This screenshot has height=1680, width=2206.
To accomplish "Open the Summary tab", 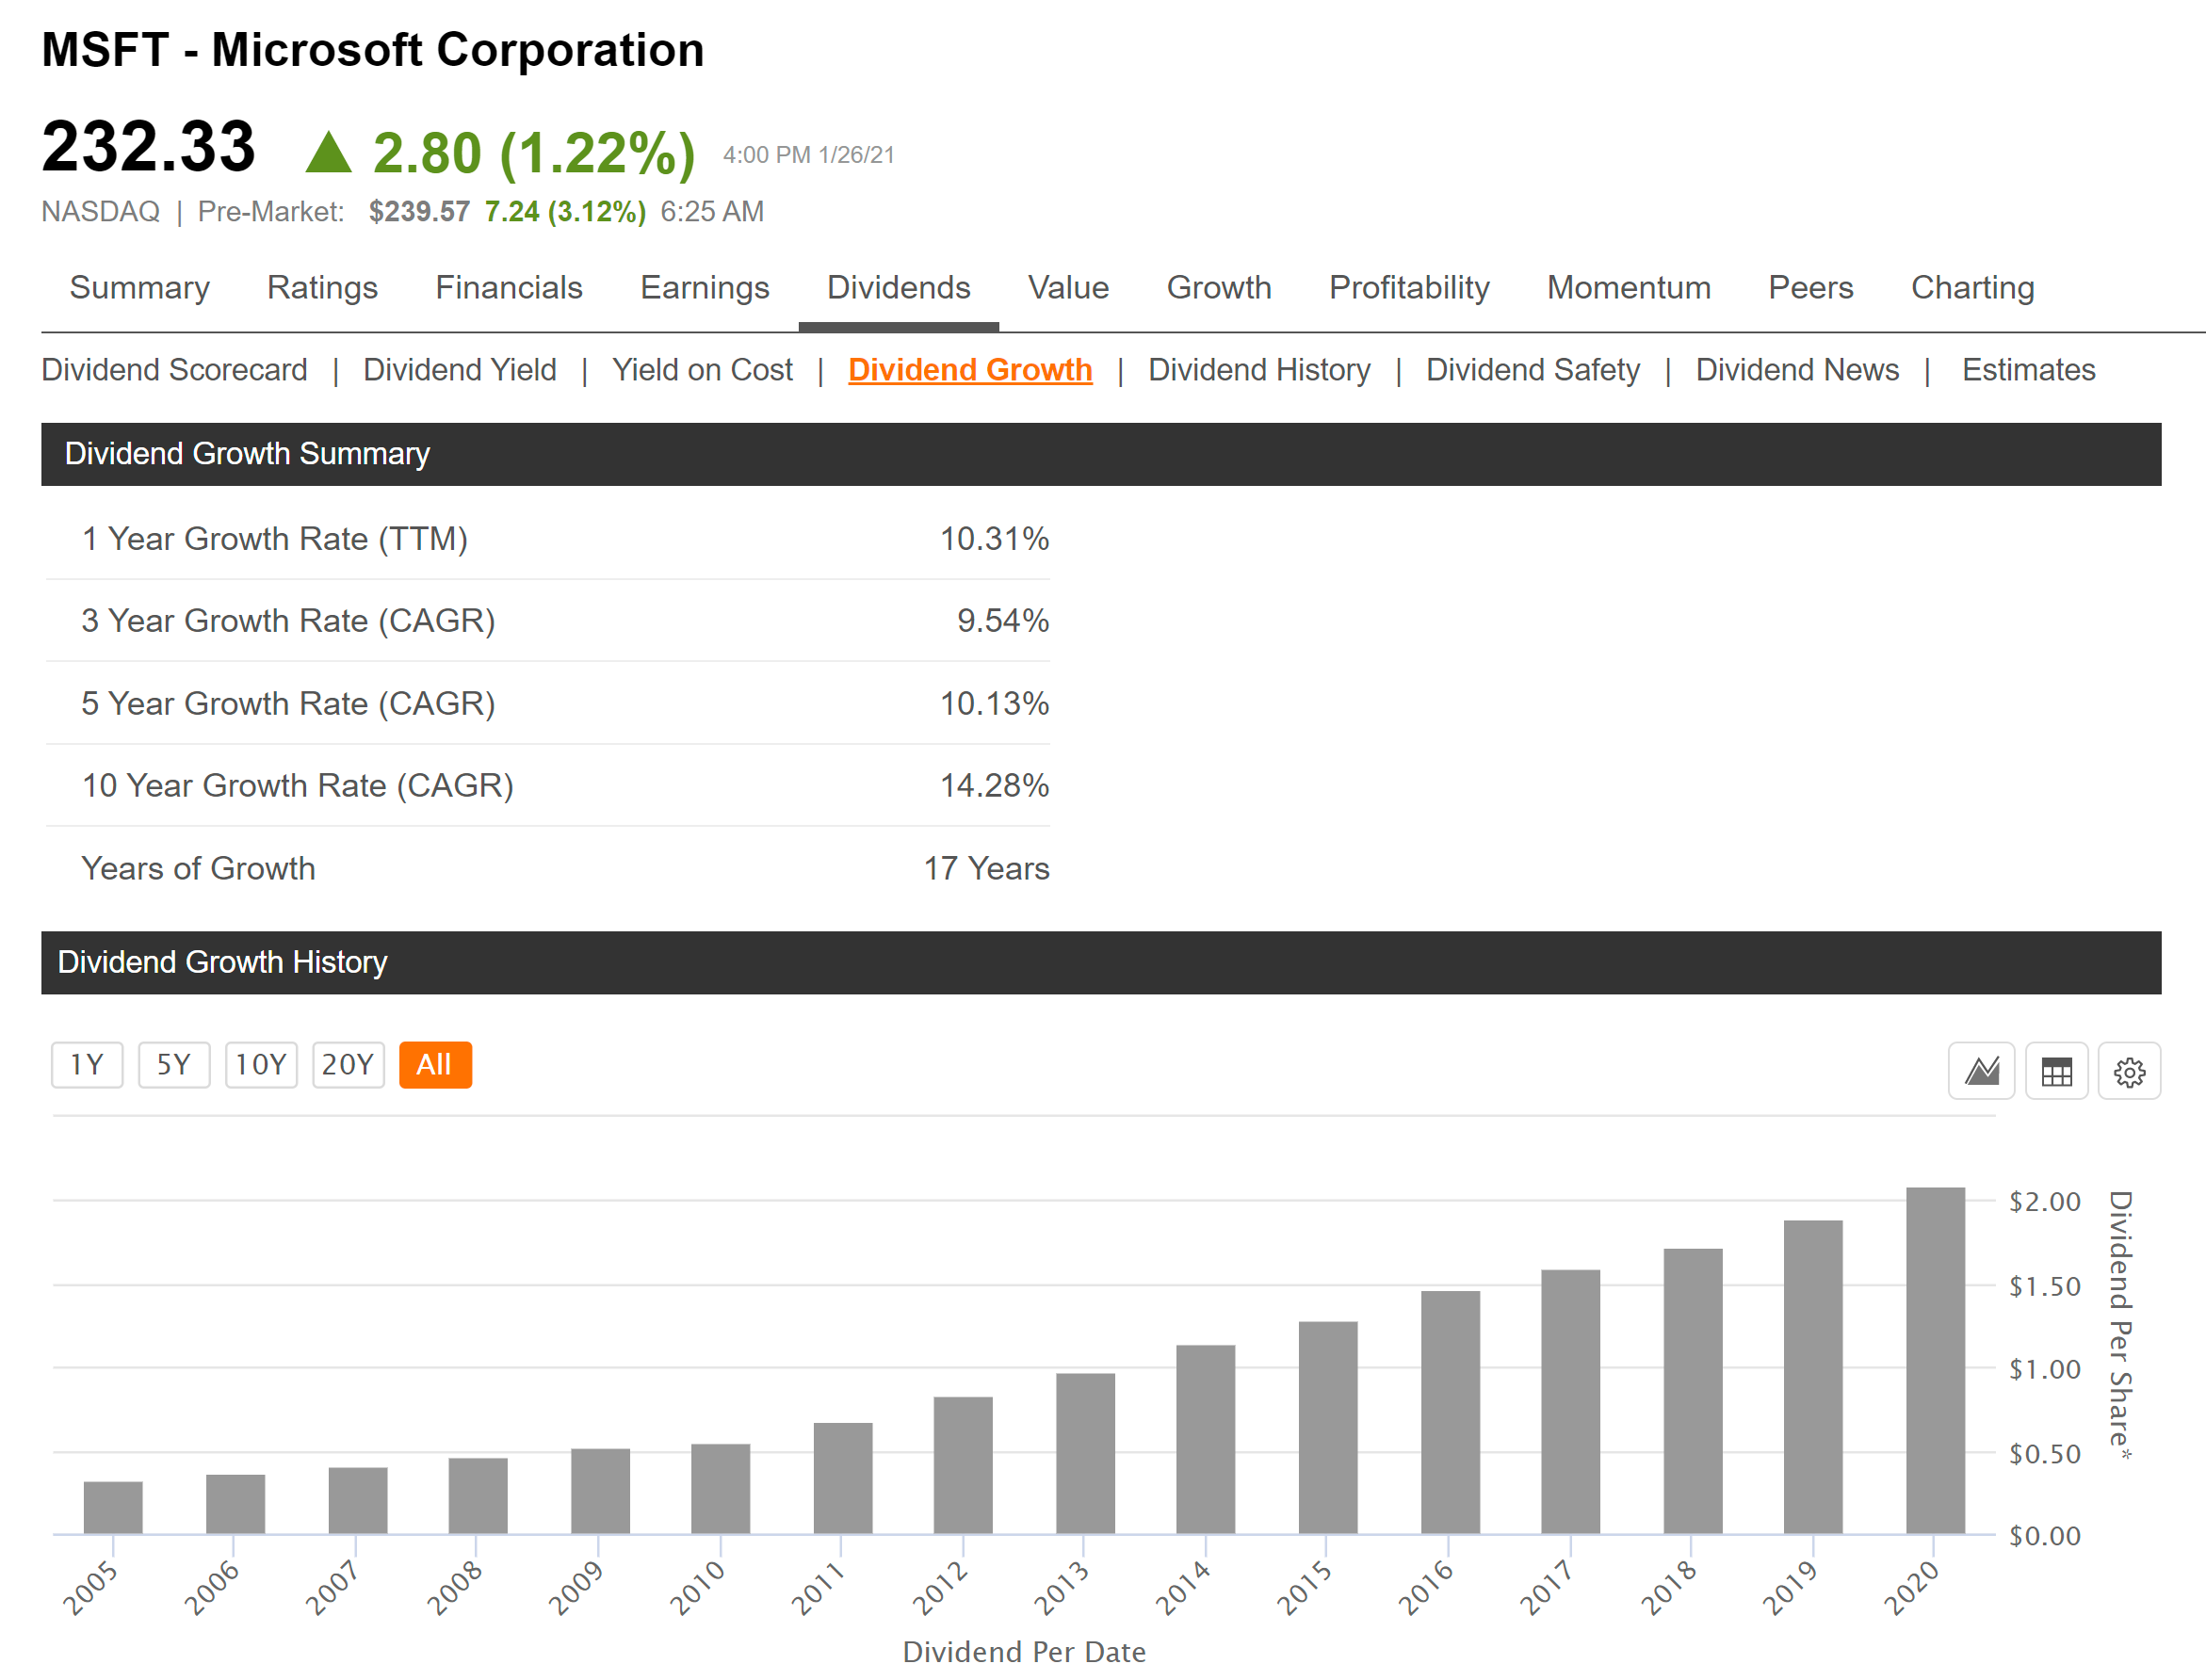I will tap(140, 288).
